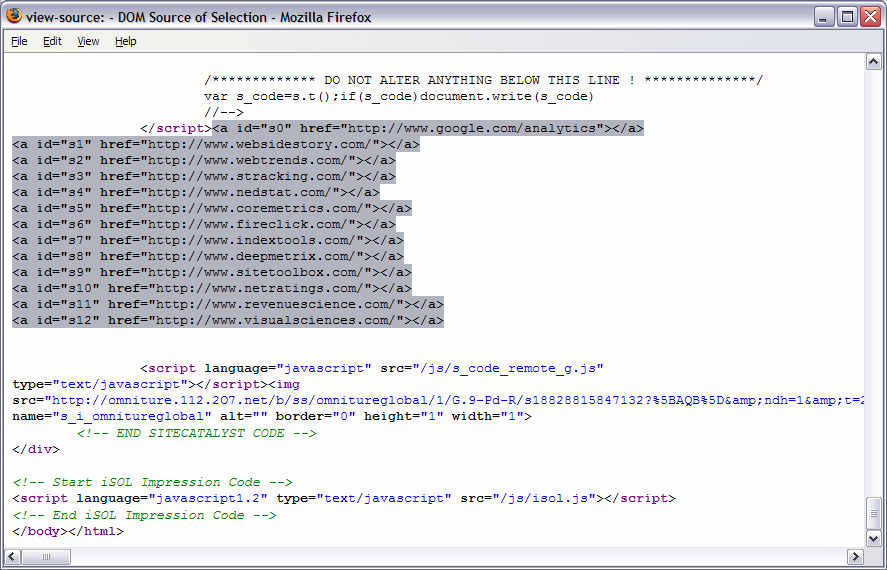
Task: Open the Help menu
Action: 126,41
